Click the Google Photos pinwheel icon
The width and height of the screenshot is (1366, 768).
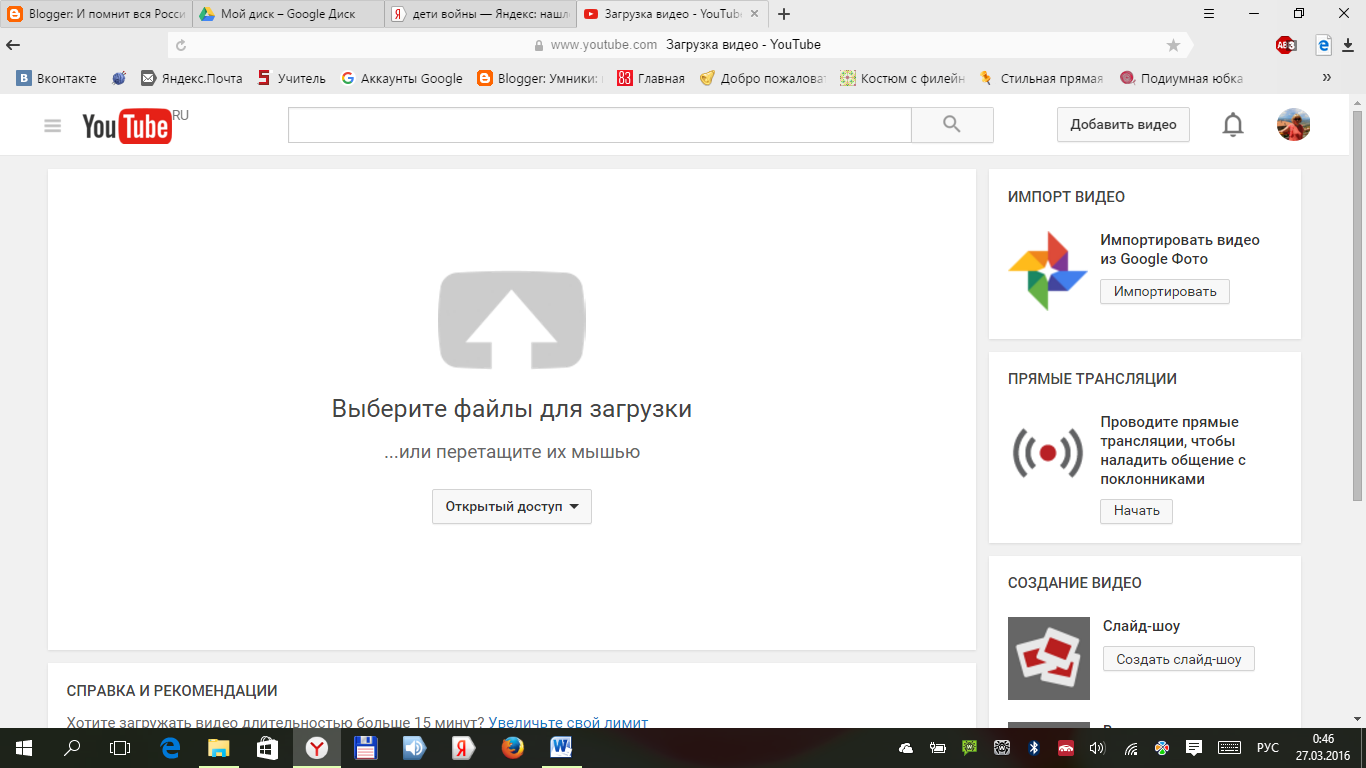tap(1047, 270)
